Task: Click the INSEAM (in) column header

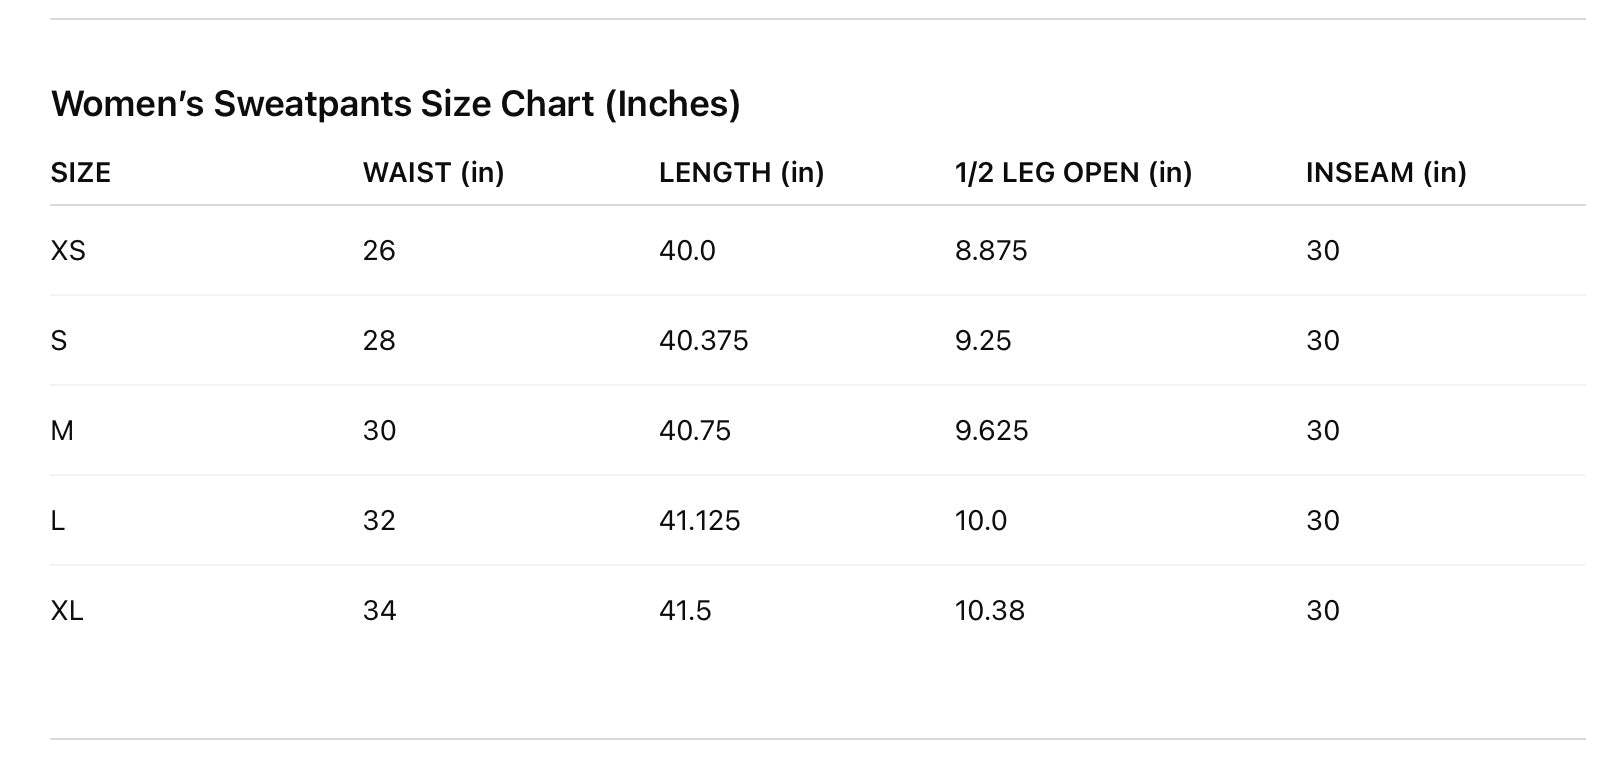Action: 1386,173
